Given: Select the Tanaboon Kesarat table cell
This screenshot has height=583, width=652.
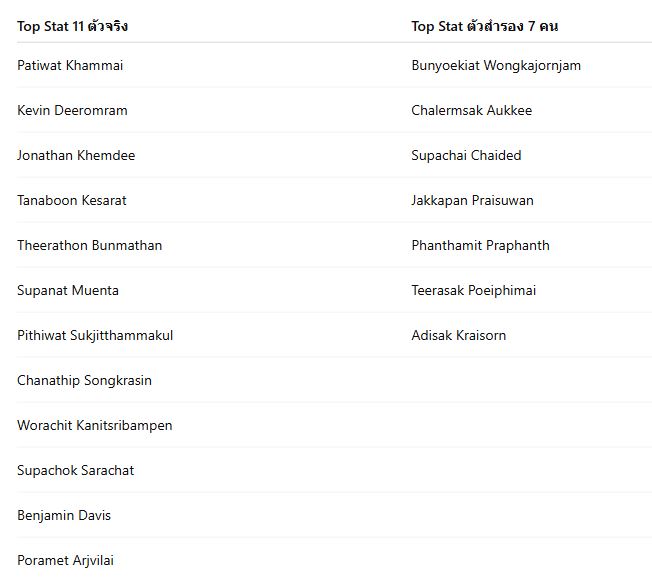Looking at the screenshot, I should (72, 200).
